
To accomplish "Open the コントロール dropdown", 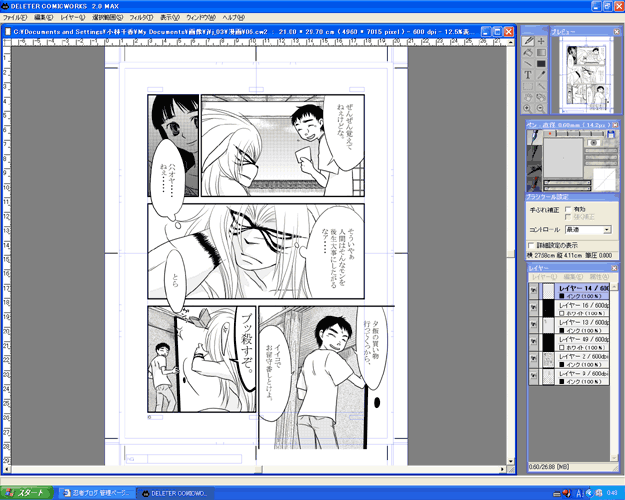I will [x=588, y=230].
